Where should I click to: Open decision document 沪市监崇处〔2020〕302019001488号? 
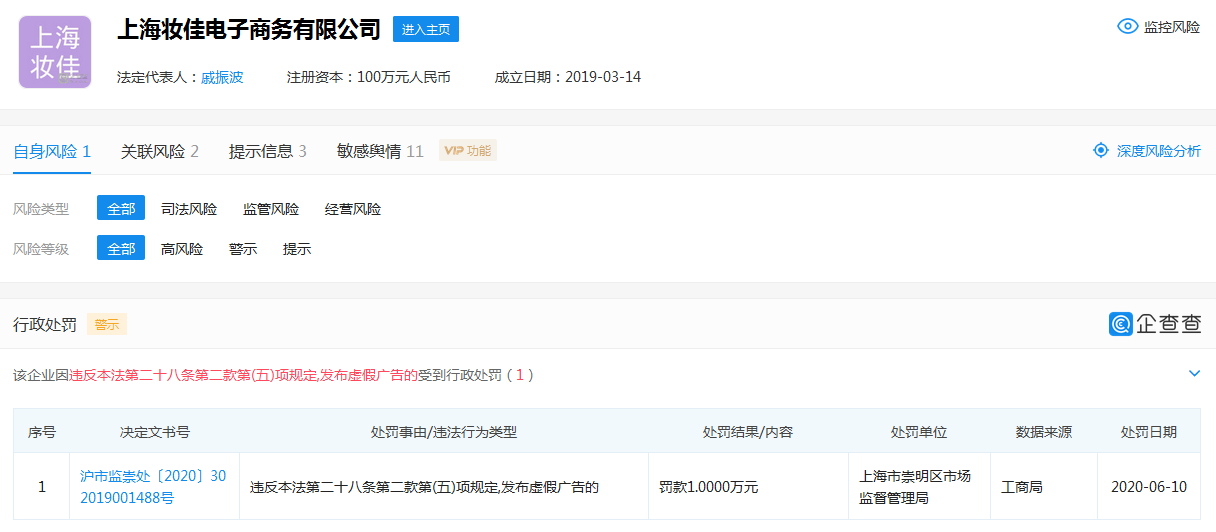153,487
